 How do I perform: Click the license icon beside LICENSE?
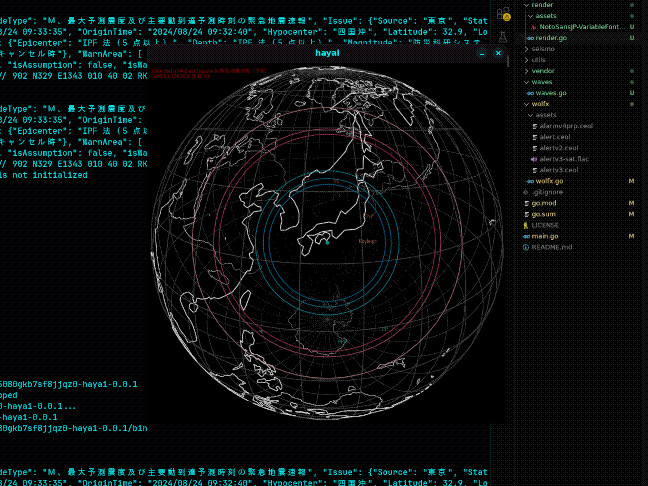(x=525, y=225)
